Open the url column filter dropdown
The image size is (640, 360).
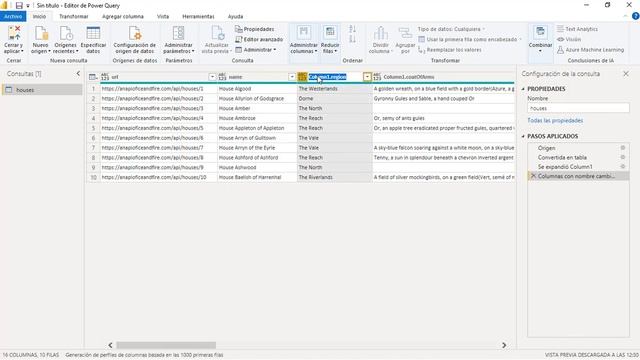(x=212, y=77)
